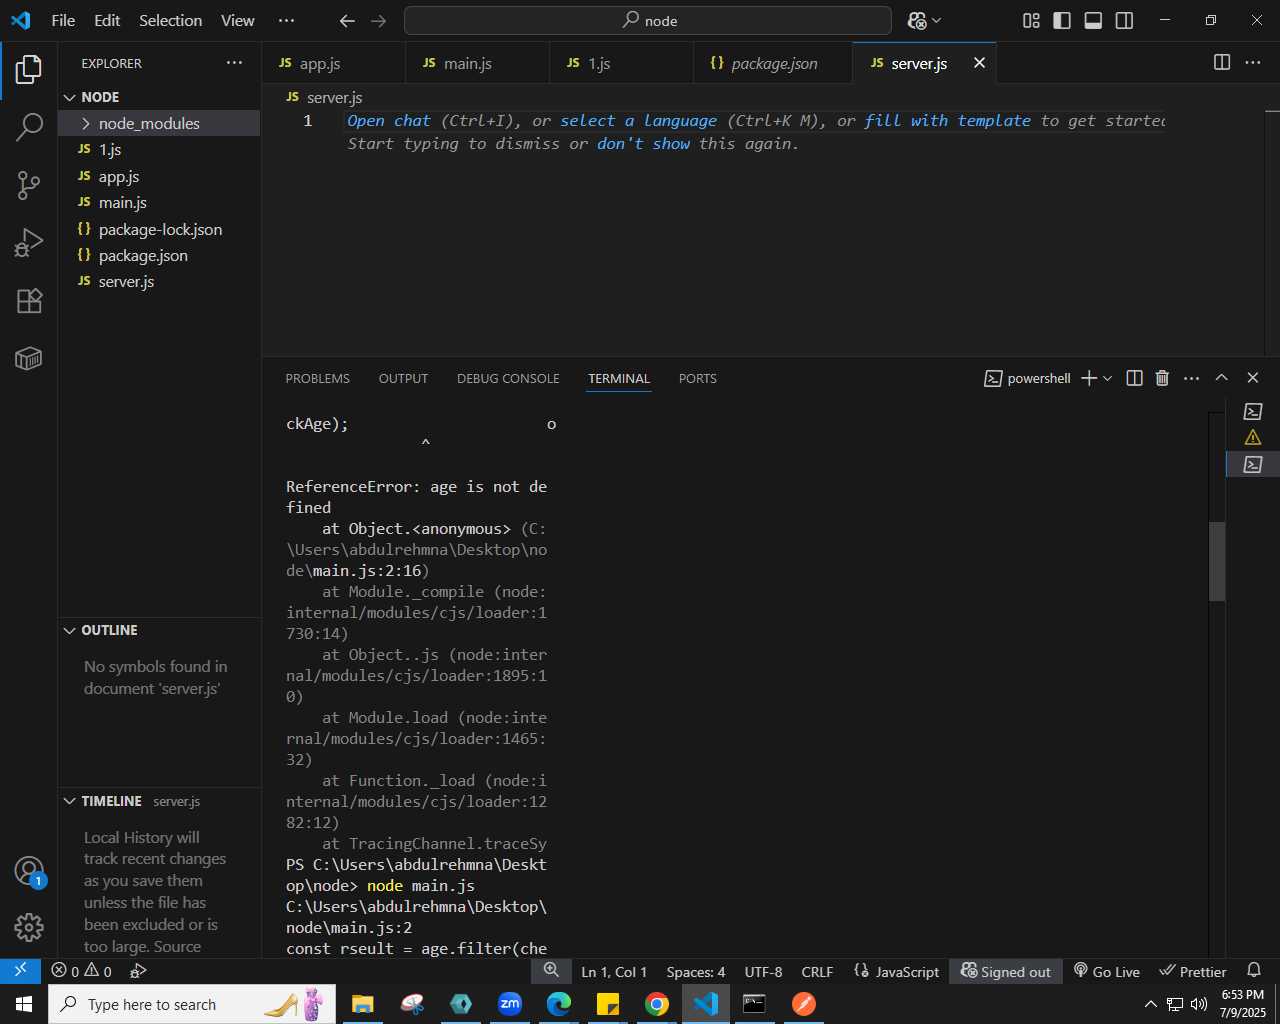Open Zoom from the taskbar
Viewport: 1280px width, 1024px height.
tap(510, 1004)
